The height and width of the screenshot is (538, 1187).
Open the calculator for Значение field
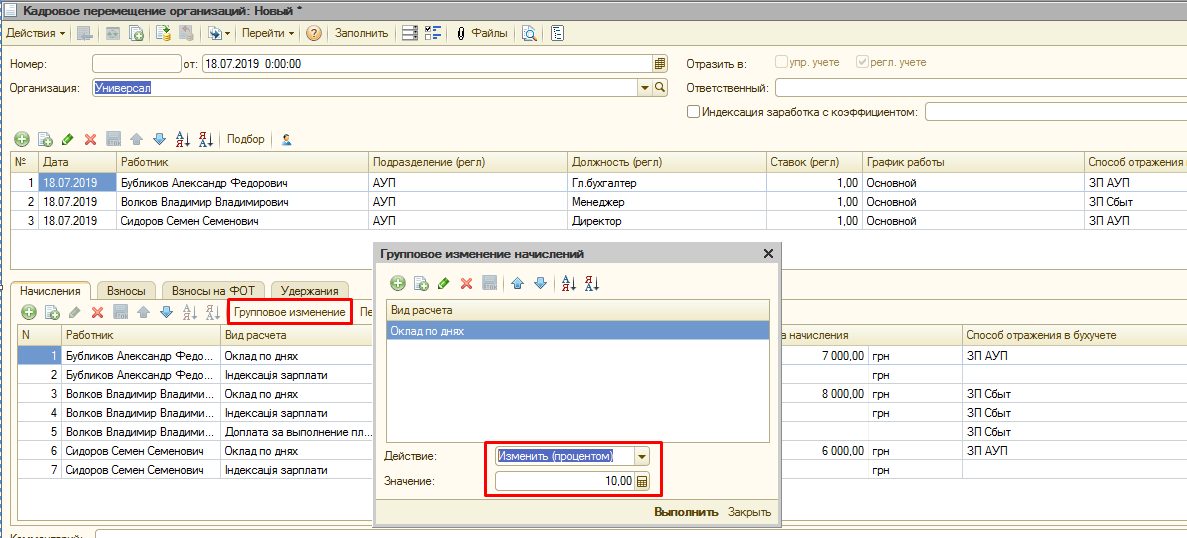click(x=642, y=480)
